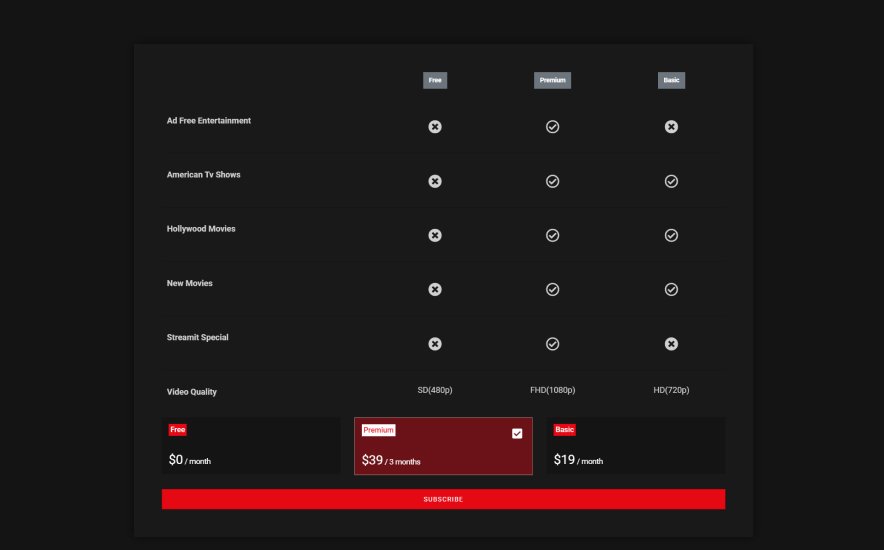Click the Basic cross in Streamit Special row

coord(671,344)
